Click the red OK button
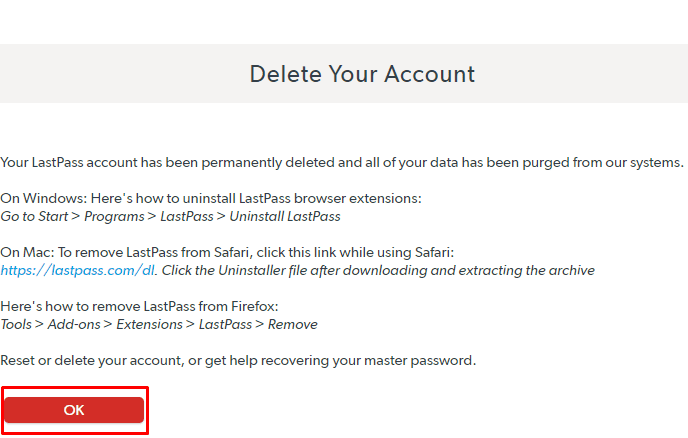 pos(74,410)
